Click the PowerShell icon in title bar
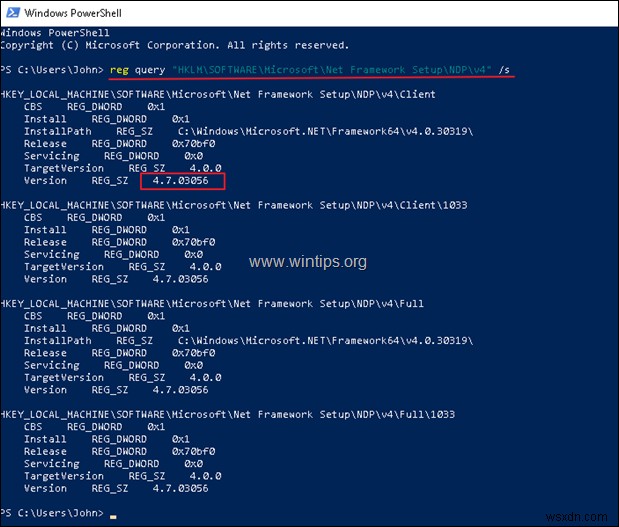619x527 pixels. click(13, 13)
